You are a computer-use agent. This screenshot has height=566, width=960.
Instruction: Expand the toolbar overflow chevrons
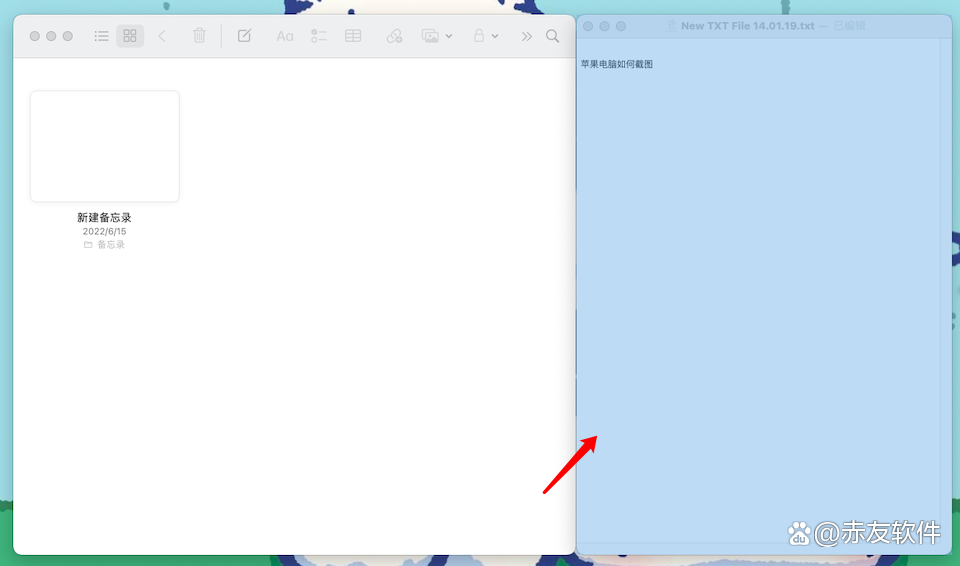tap(526, 36)
